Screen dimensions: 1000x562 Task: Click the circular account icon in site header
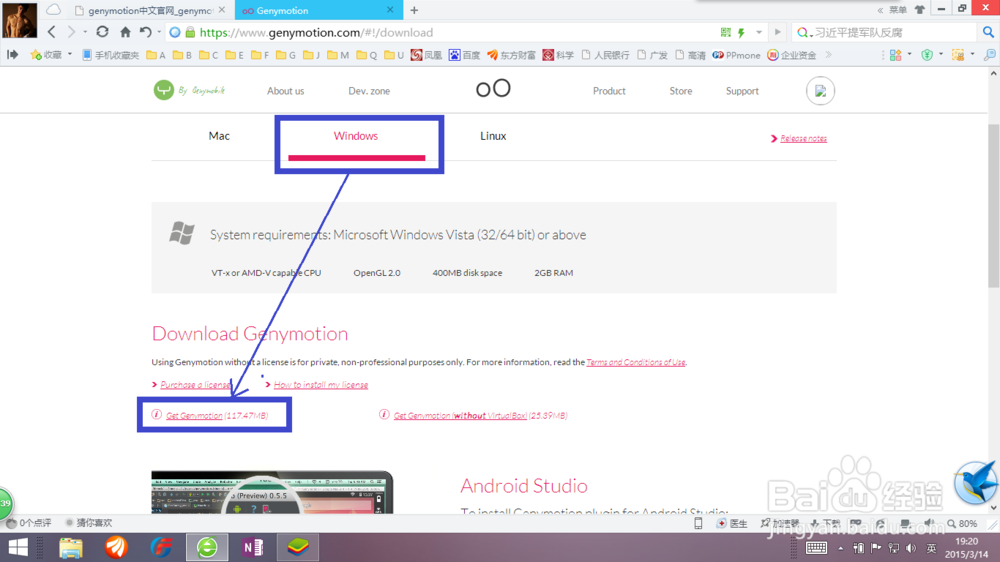point(820,91)
